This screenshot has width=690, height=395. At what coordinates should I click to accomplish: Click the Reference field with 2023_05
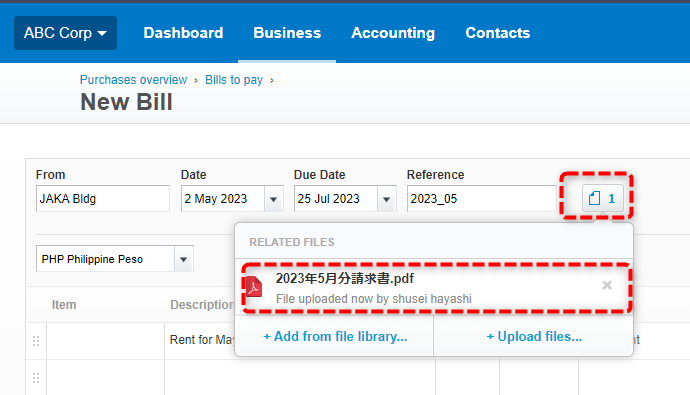(481, 198)
